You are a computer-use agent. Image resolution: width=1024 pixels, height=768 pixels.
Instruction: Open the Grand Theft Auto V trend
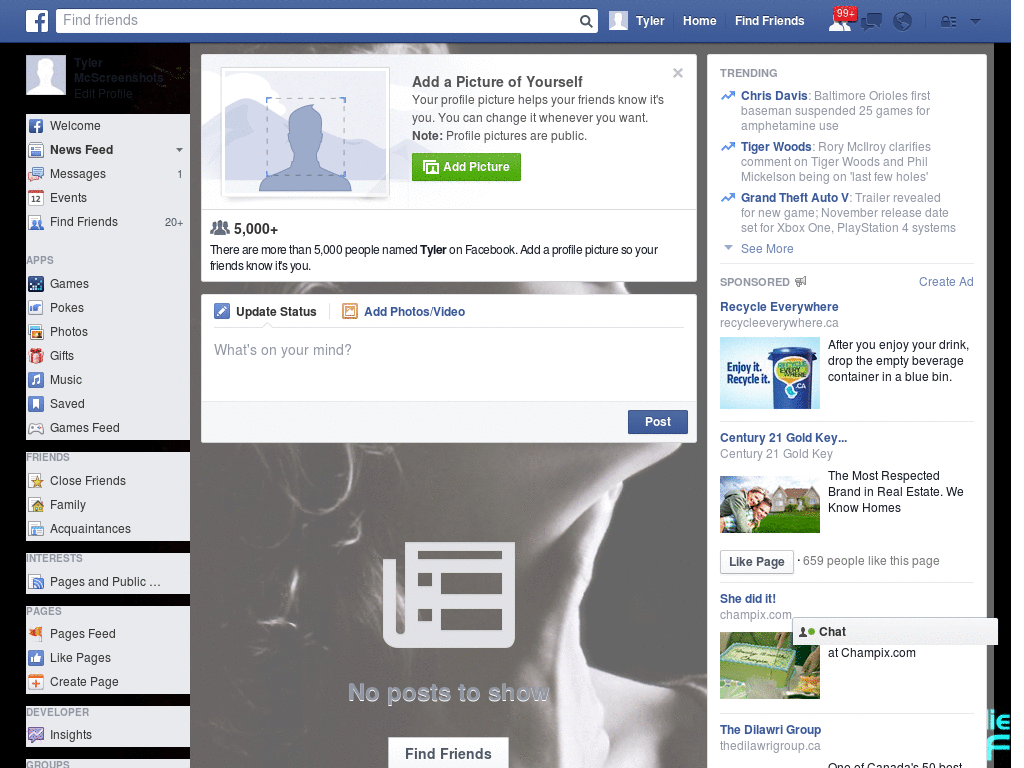click(x=795, y=198)
